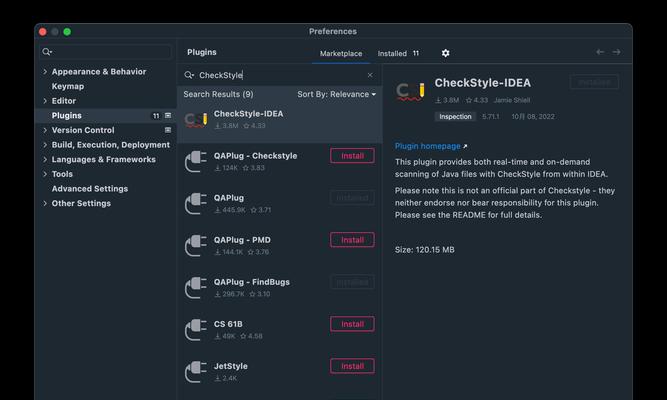Viewport: 667px width, 400px height.
Task: Expand the Tools section
Action: pyautogui.click(x=45, y=174)
